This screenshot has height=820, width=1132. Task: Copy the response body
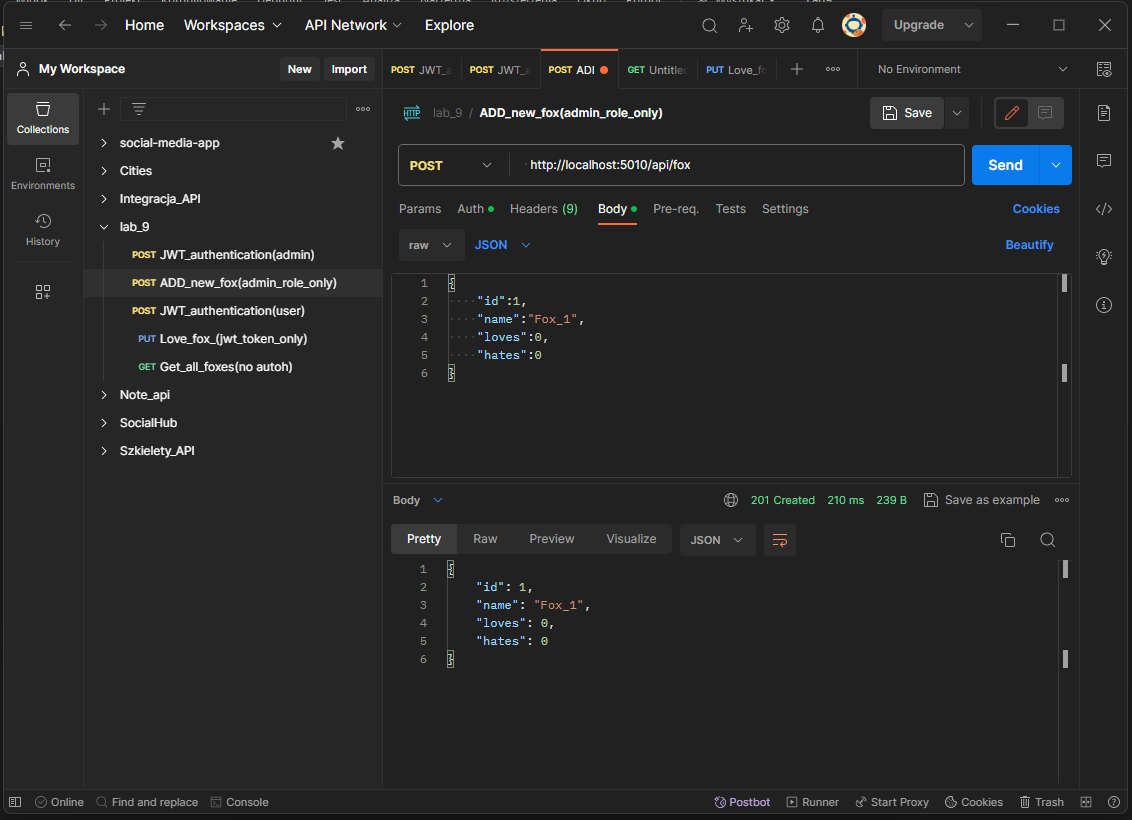[x=1009, y=540]
